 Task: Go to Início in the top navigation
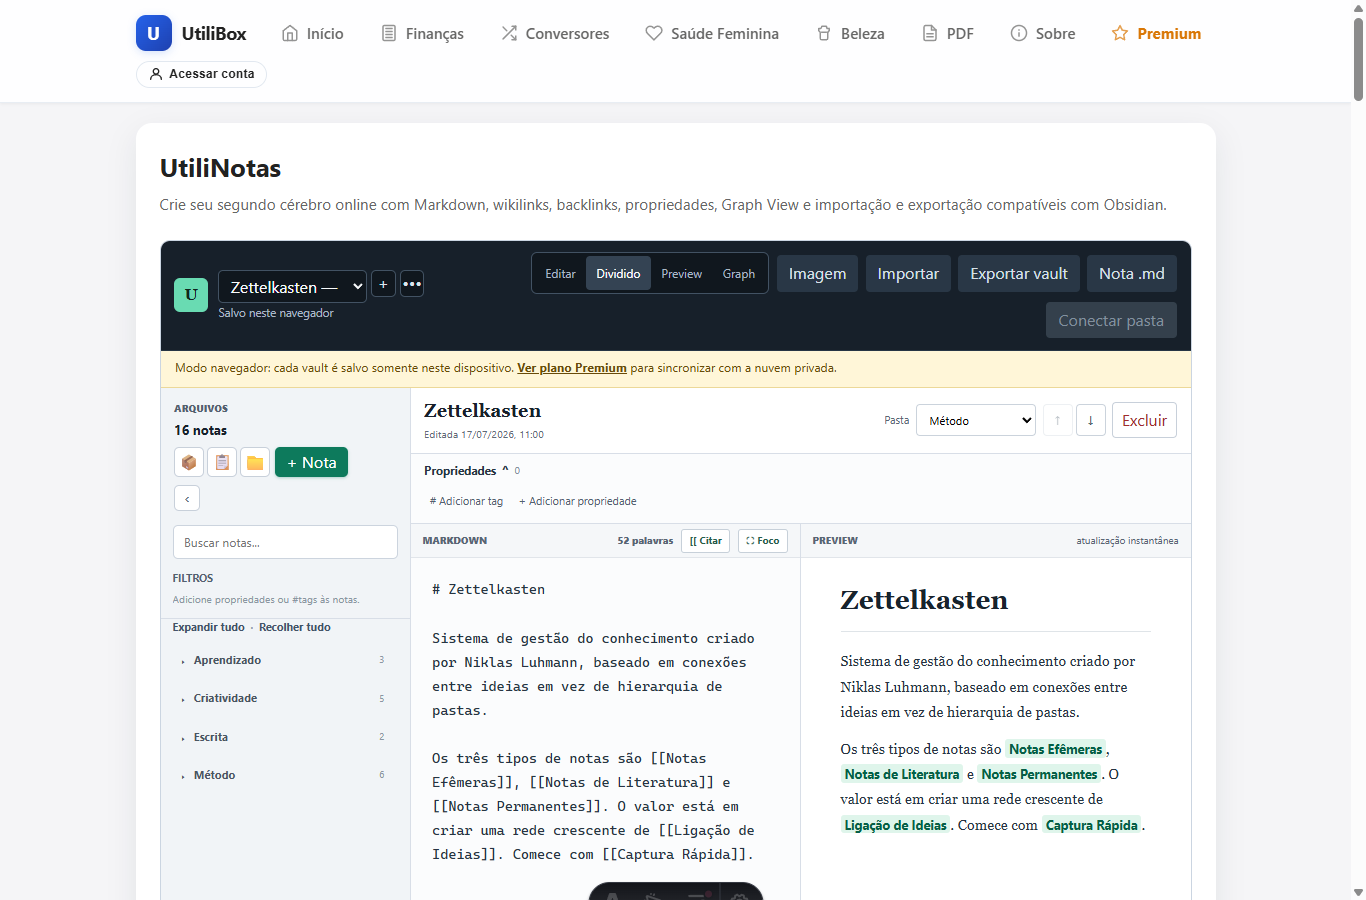(313, 33)
